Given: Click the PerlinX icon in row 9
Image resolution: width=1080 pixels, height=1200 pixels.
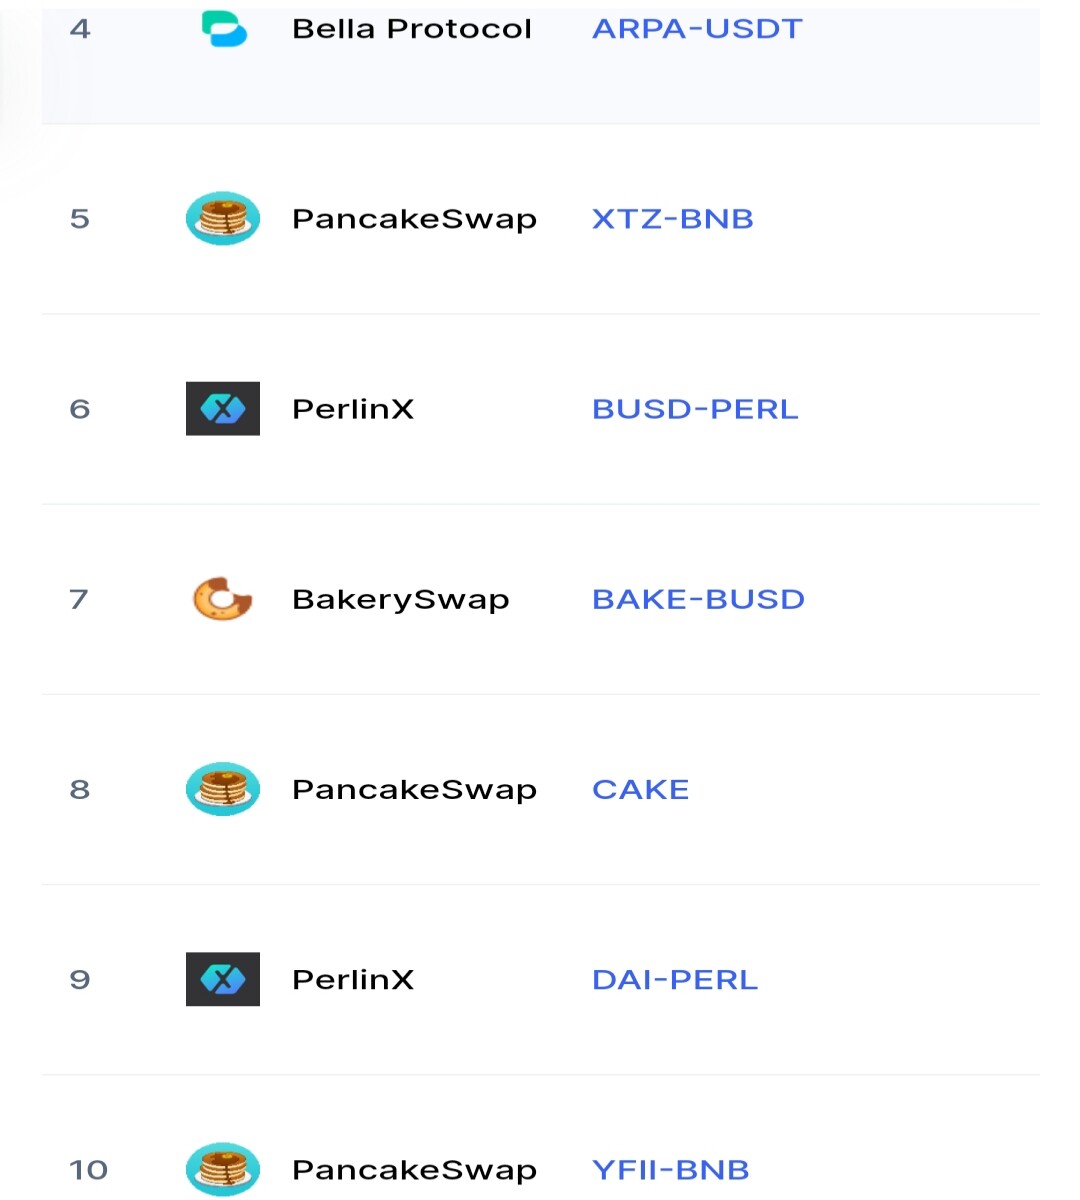Looking at the screenshot, I should [223, 979].
